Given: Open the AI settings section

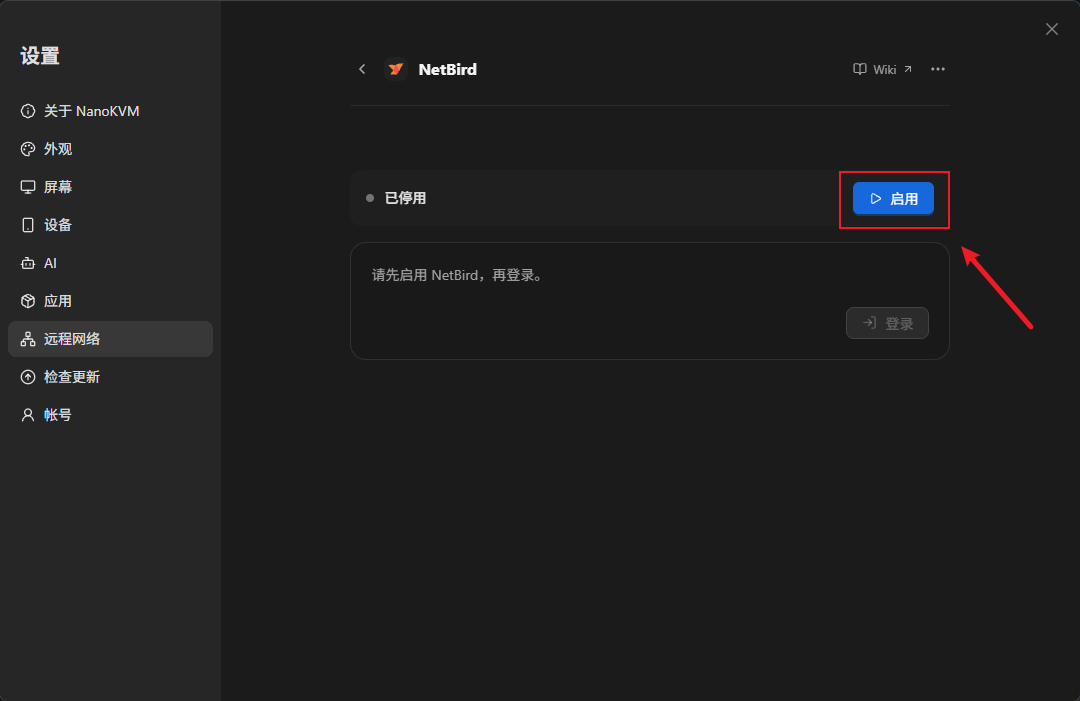Looking at the screenshot, I should tap(110, 263).
